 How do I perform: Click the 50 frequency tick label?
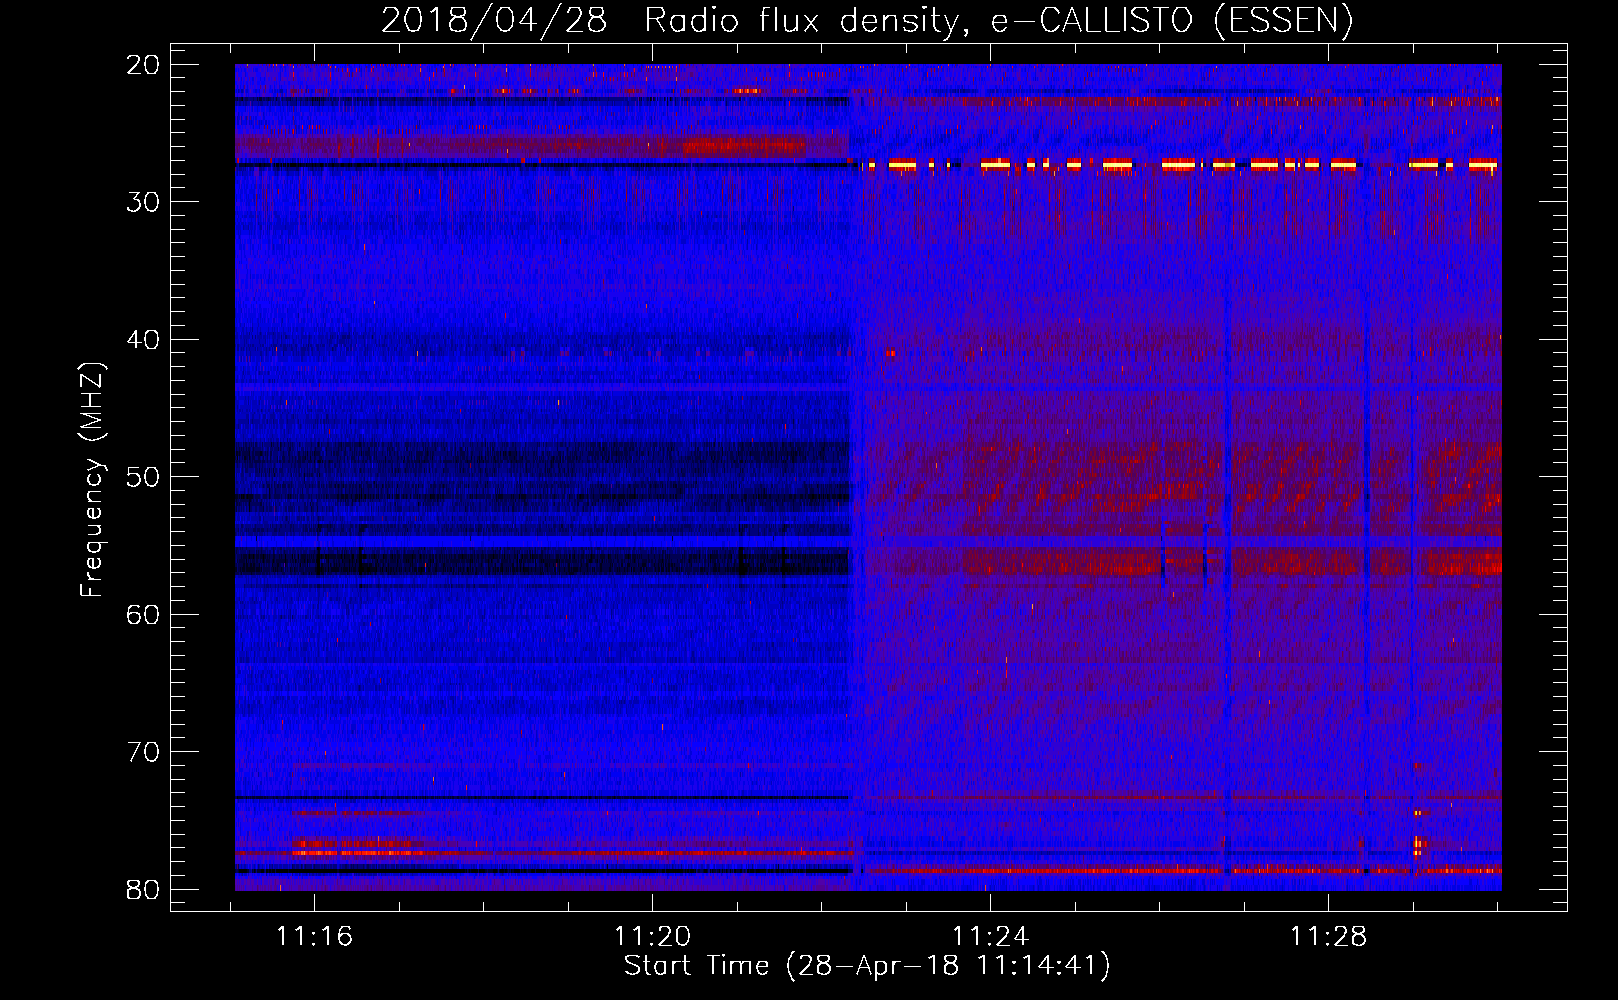(x=143, y=477)
